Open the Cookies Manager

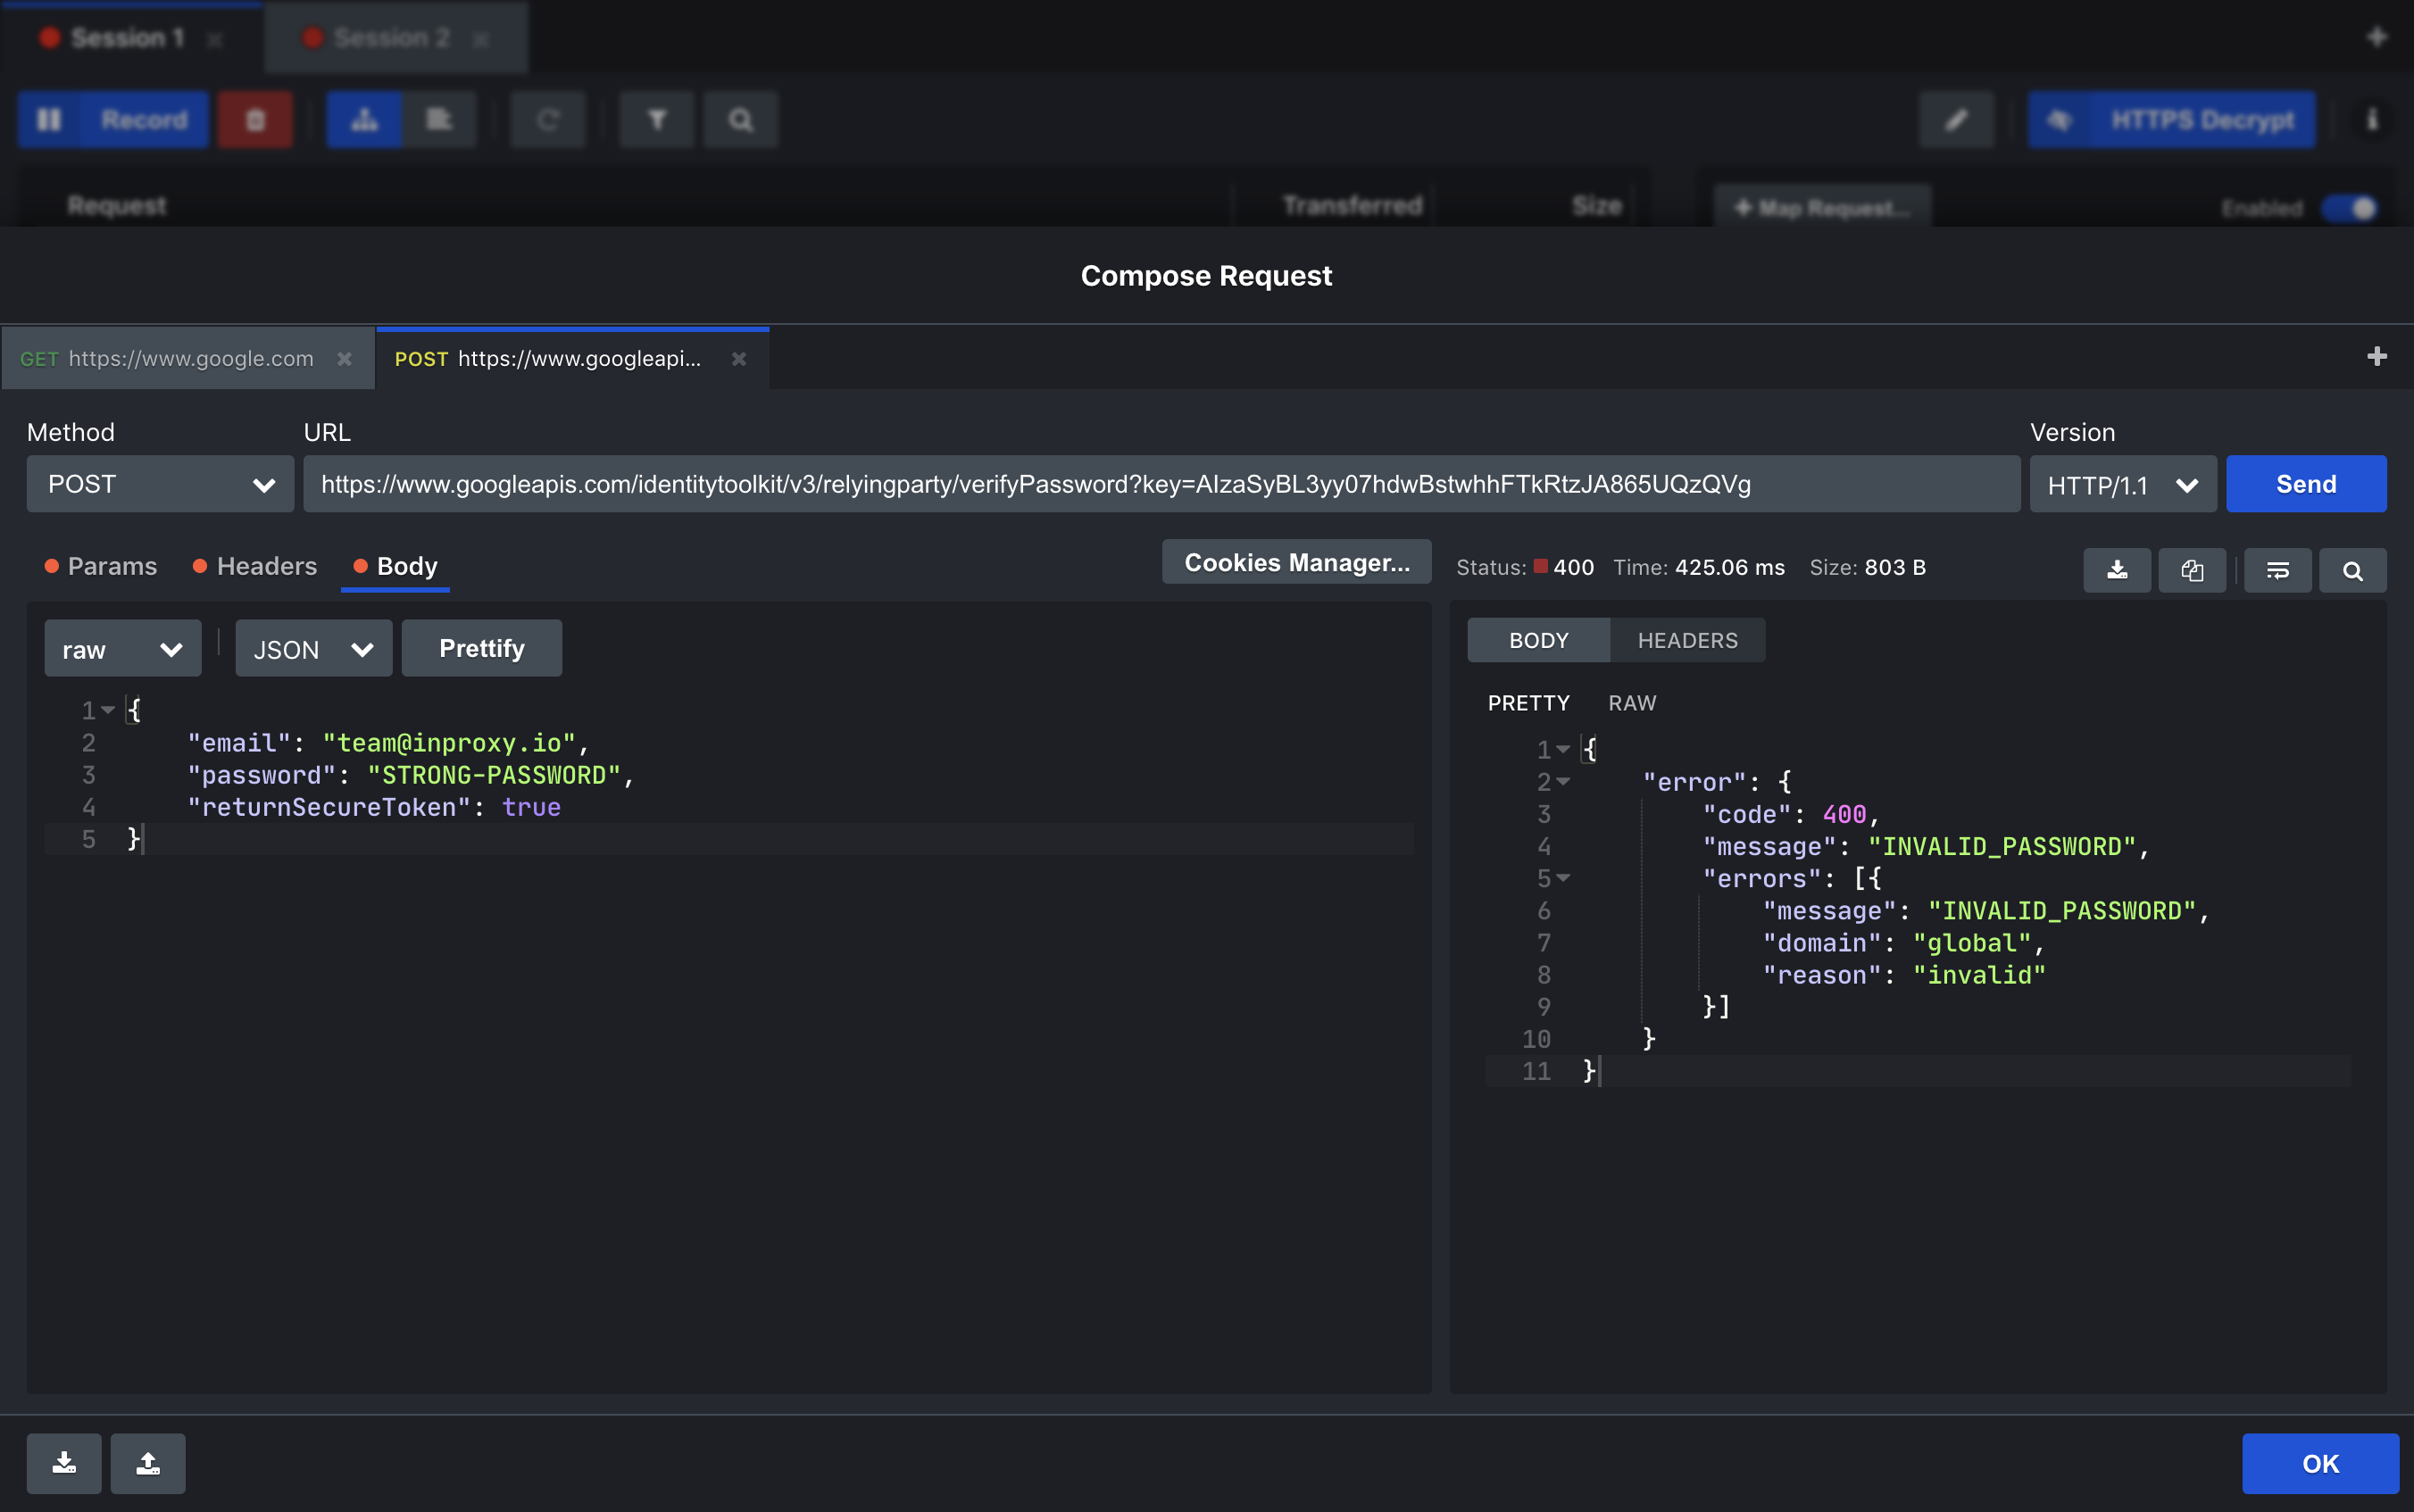click(x=1297, y=562)
